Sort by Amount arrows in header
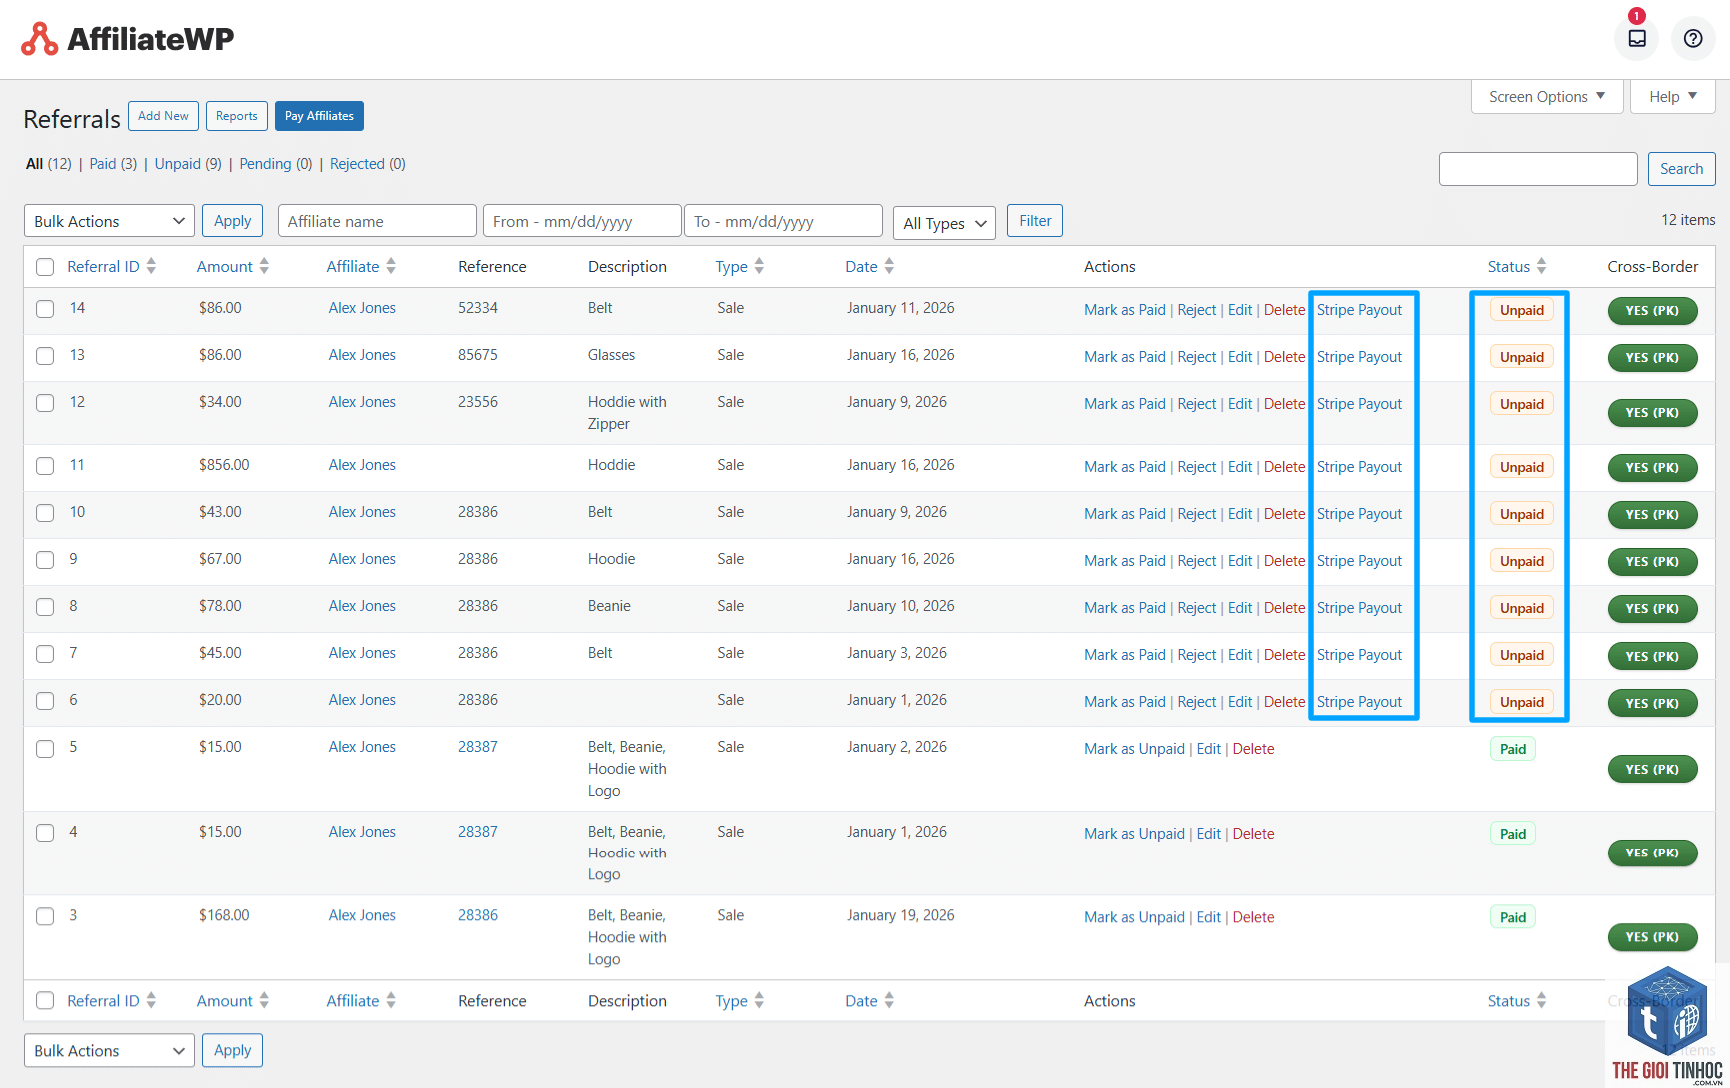 click(264, 266)
